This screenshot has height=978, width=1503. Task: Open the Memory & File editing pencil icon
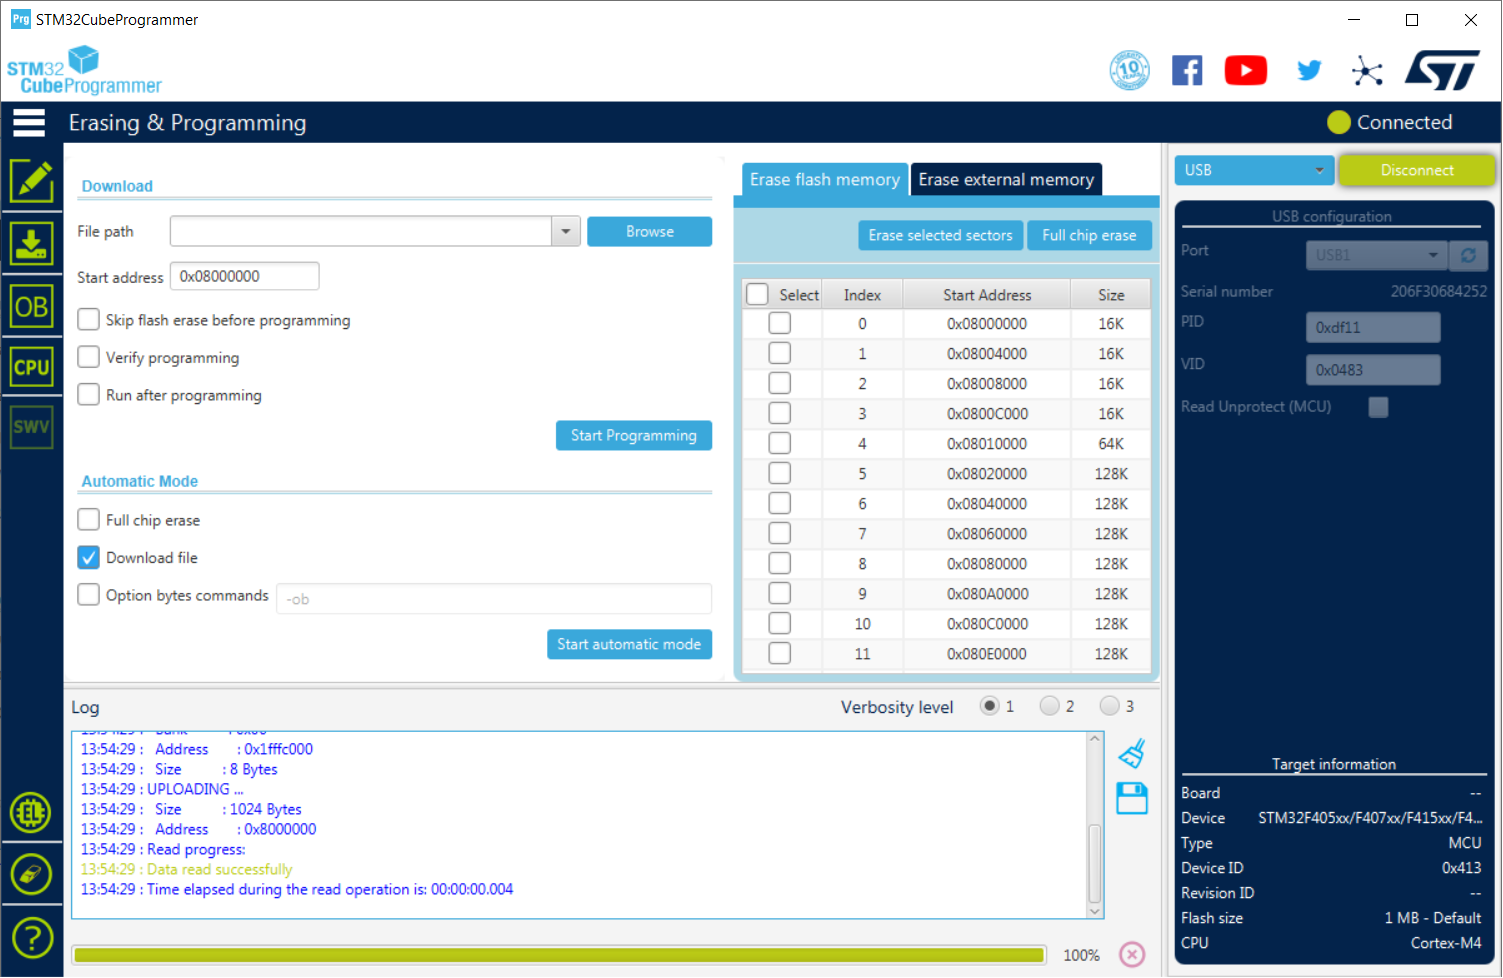(x=32, y=181)
